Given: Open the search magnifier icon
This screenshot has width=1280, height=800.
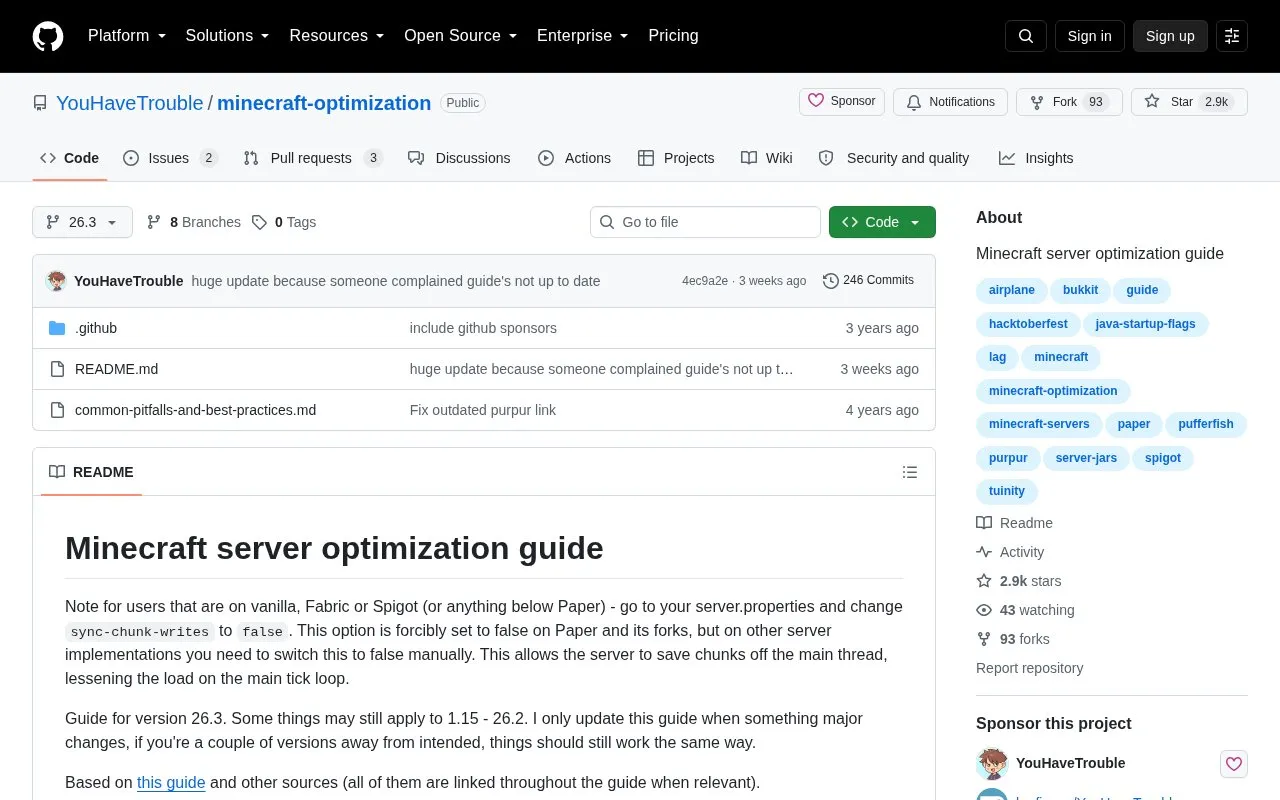Looking at the screenshot, I should coord(1026,36).
